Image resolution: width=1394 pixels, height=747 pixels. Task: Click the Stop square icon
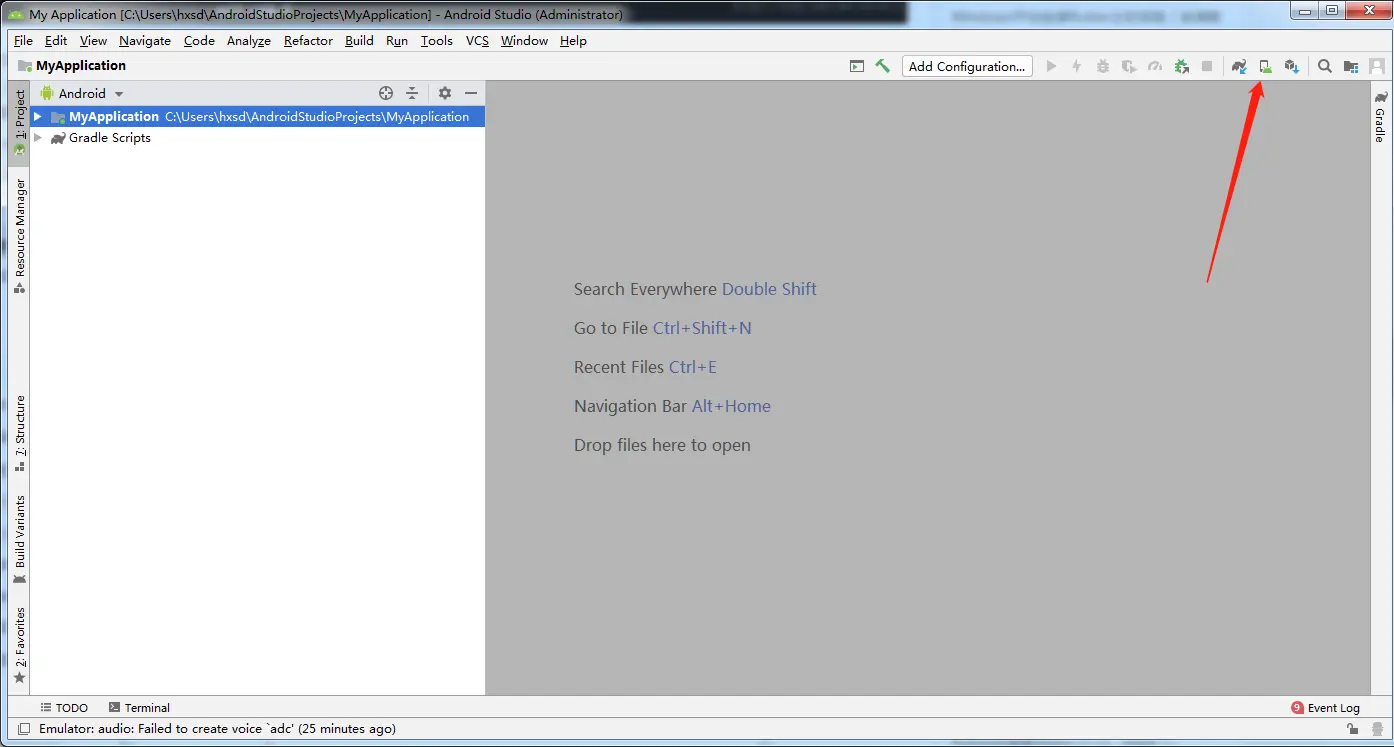pyautogui.click(x=1207, y=67)
